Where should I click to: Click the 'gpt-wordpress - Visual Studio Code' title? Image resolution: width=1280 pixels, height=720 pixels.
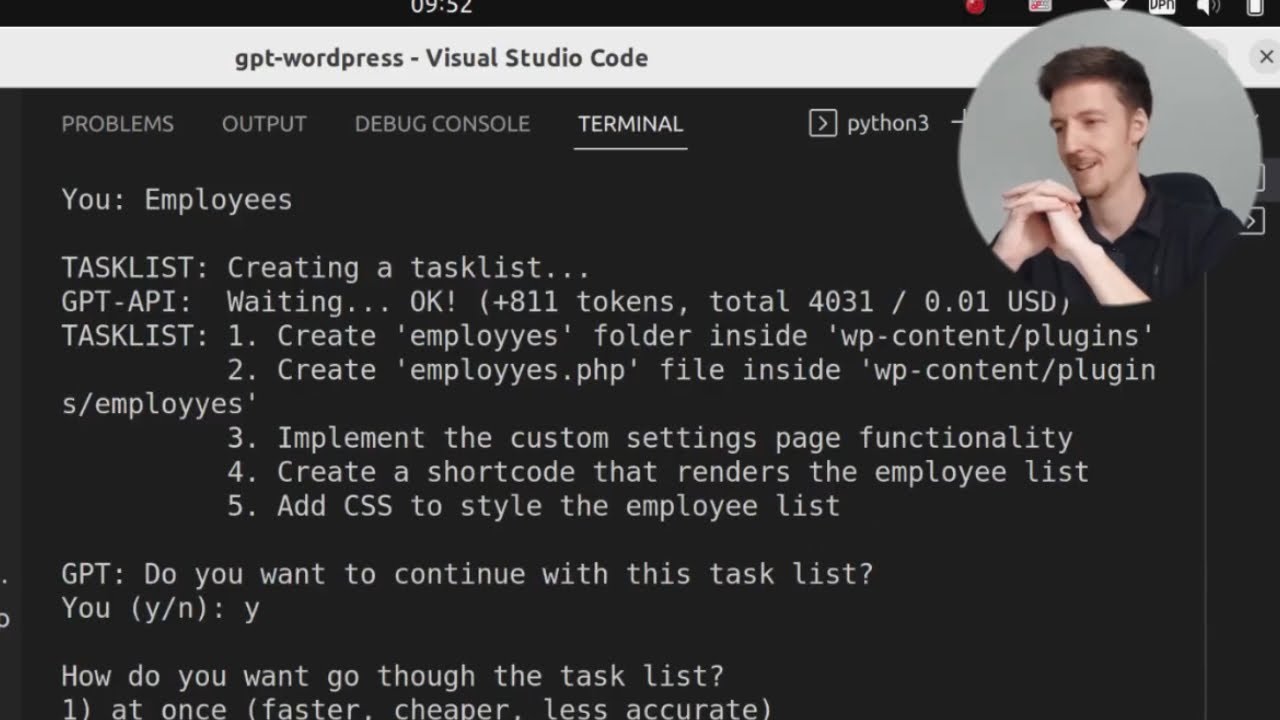click(441, 58)
